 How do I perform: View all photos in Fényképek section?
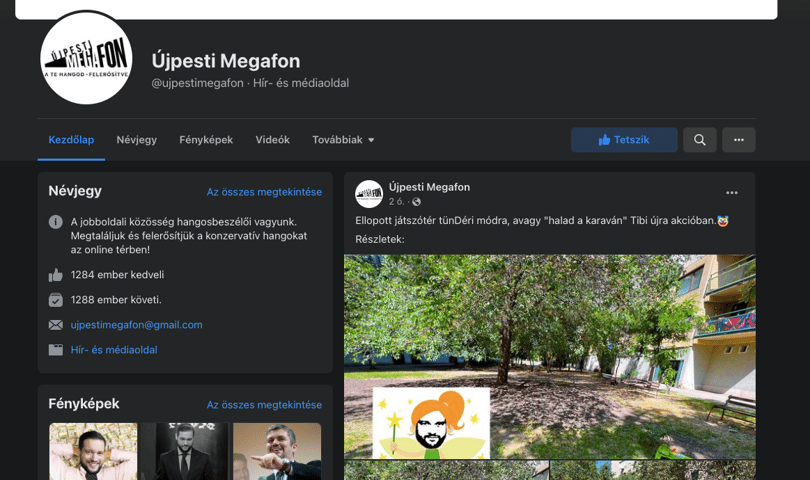(264, 405)
